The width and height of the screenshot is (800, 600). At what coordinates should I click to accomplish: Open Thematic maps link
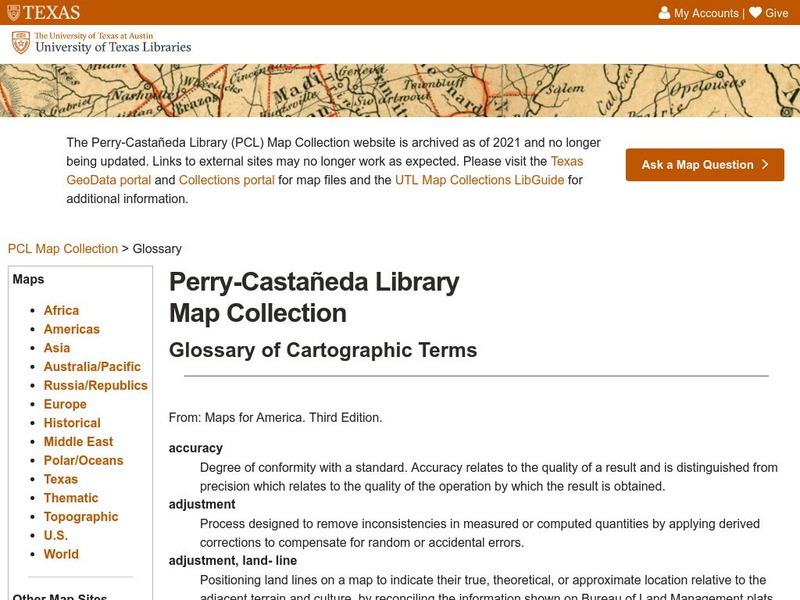(71, 498)
